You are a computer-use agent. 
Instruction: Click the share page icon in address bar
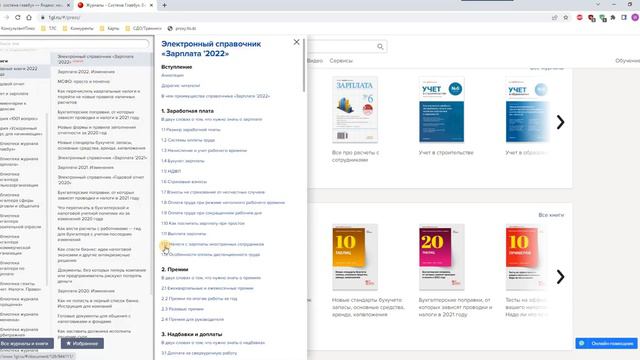[554, 18]
